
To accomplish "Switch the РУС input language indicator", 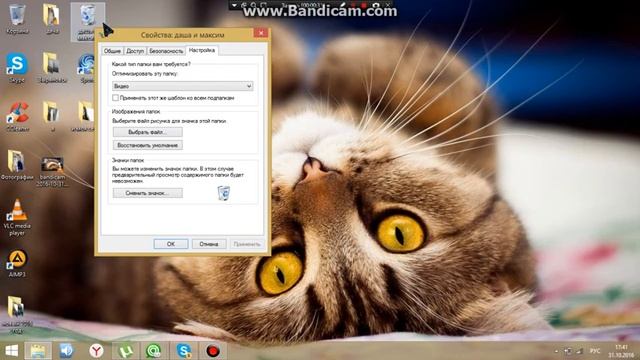I will pyautogui.click(x=595, y=351).
